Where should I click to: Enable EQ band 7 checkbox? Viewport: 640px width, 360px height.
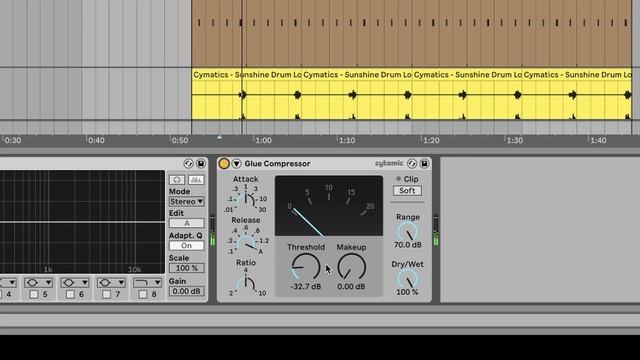click(107, 294)
